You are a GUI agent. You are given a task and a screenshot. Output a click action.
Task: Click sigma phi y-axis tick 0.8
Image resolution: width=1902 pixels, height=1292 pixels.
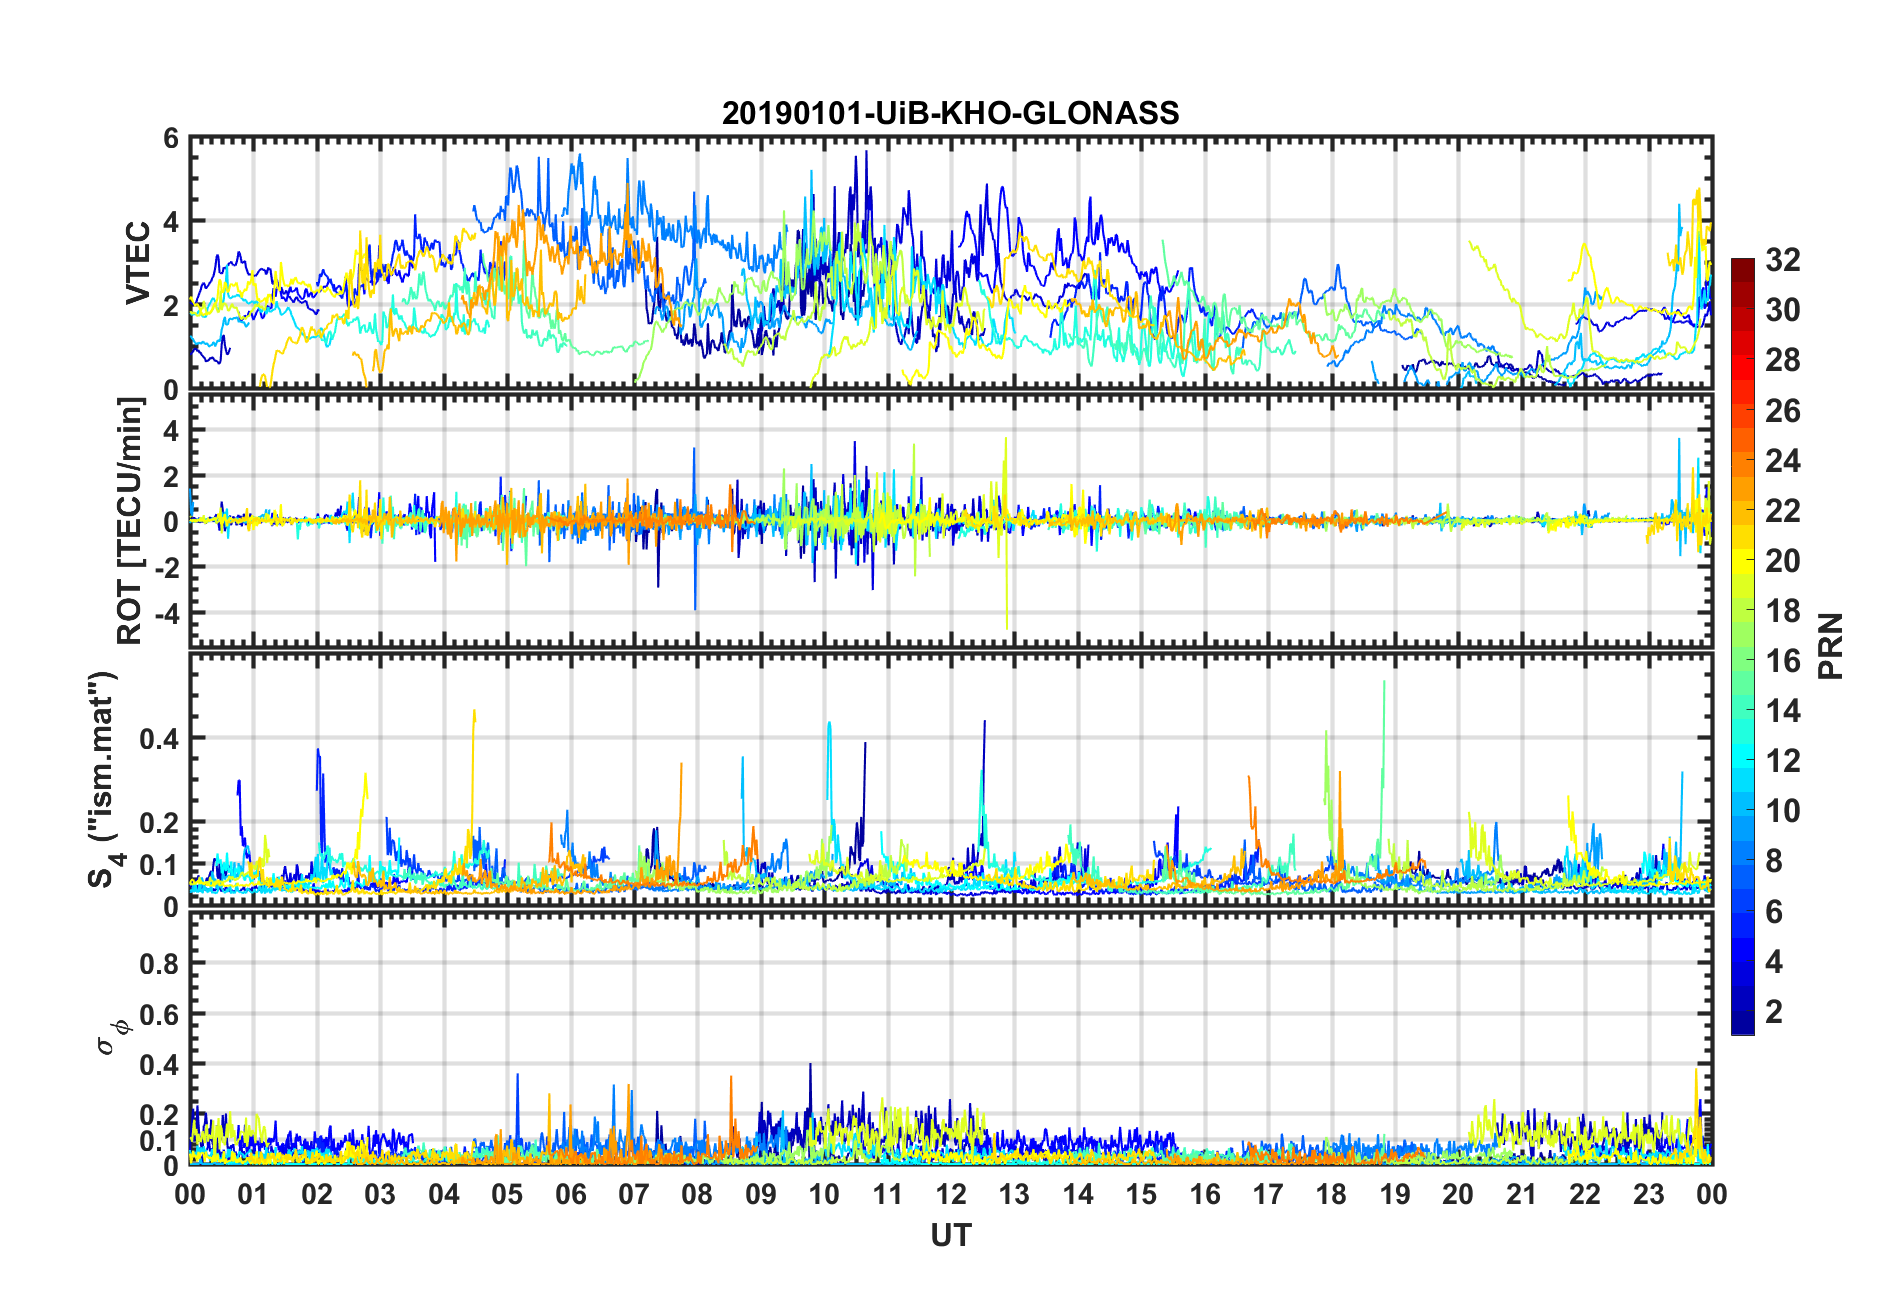point(160,964)
